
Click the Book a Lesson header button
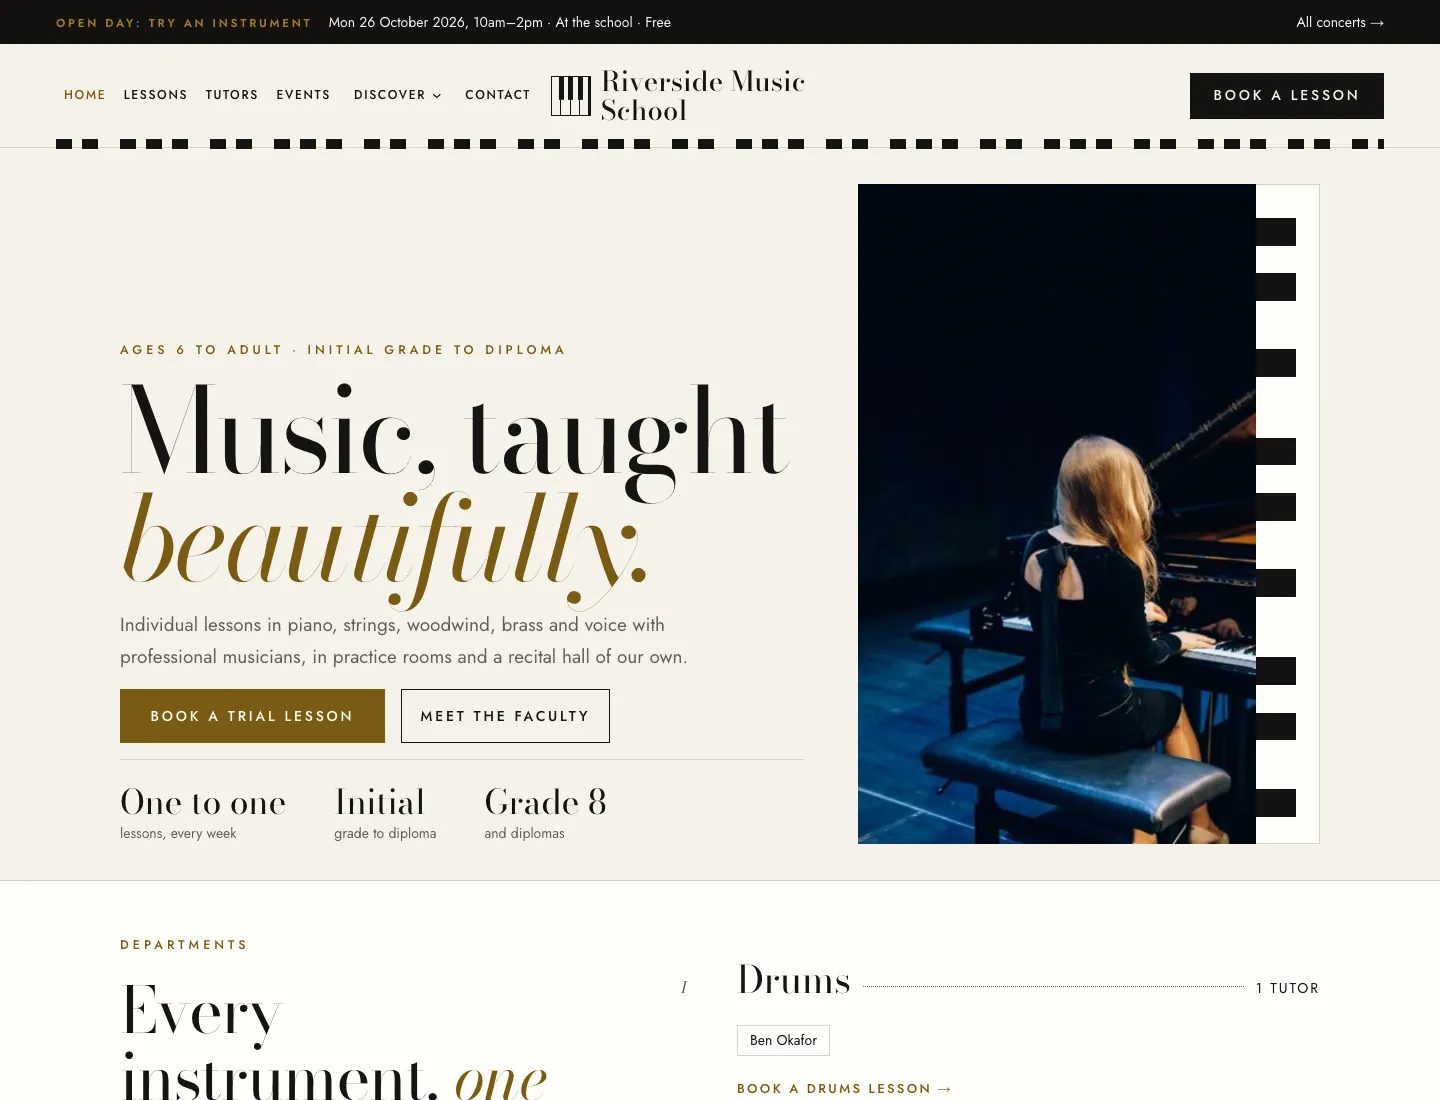[1287, 96]
